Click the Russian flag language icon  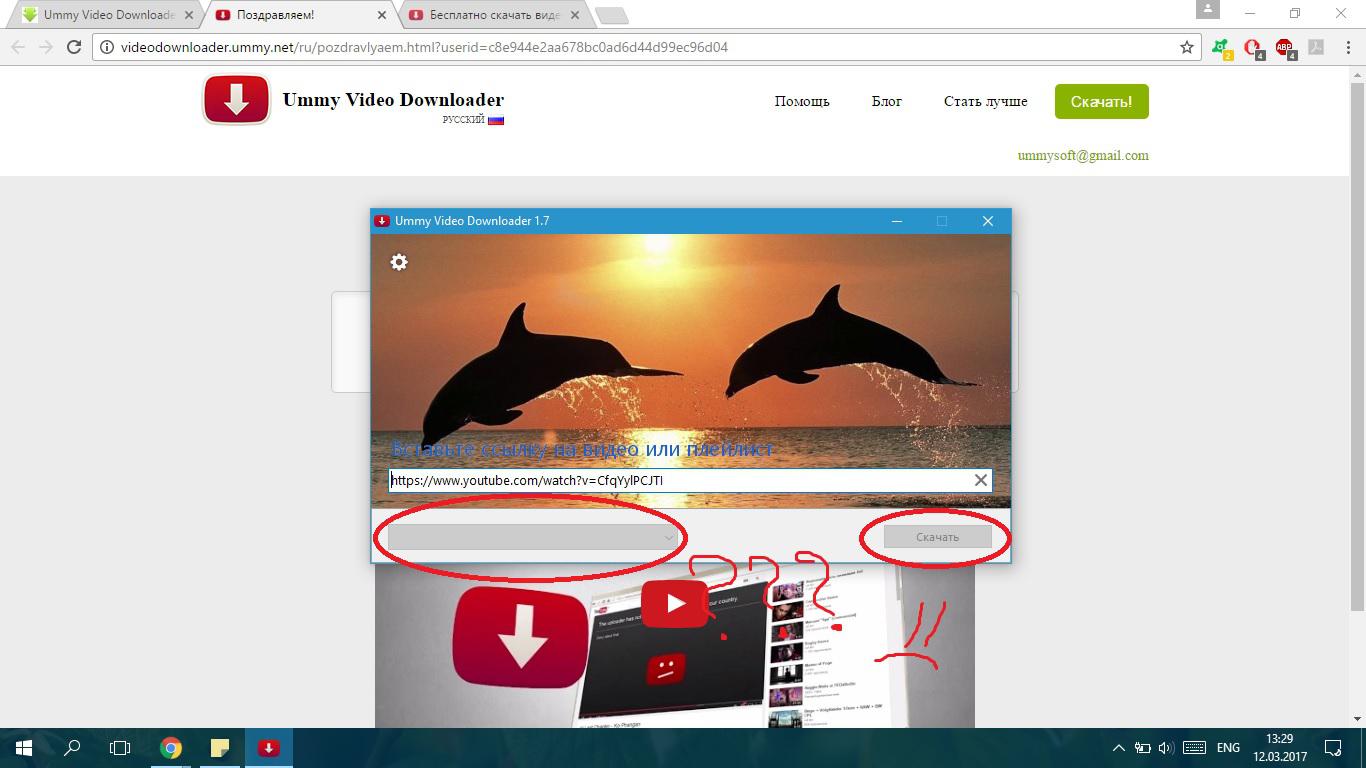coord(496,120)
